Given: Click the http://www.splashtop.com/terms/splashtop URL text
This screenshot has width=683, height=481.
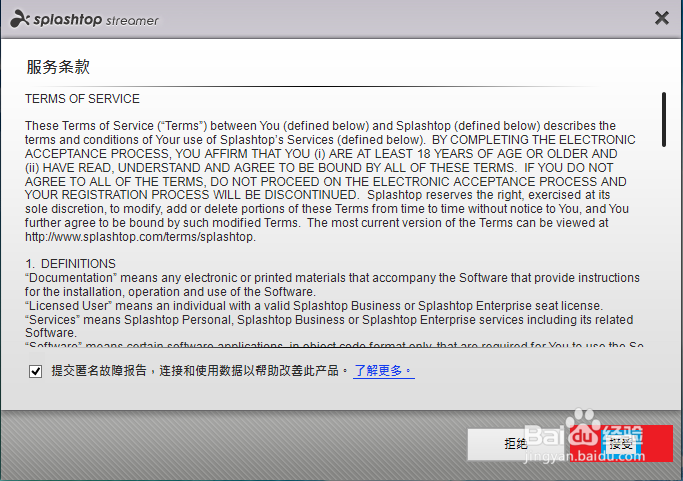Looking at the screenshot, I should coord(139,237).
